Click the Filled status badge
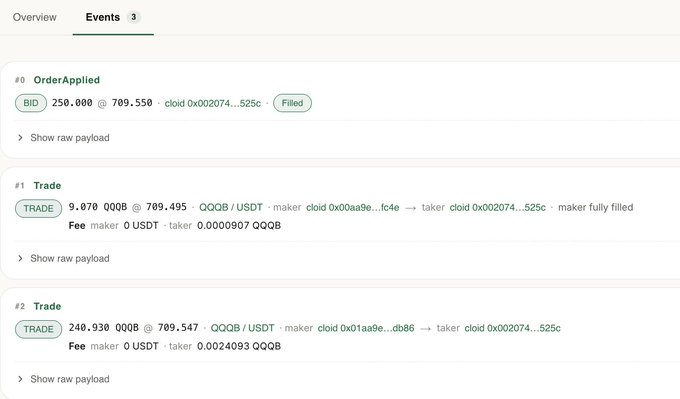 [x=292, y=103]
